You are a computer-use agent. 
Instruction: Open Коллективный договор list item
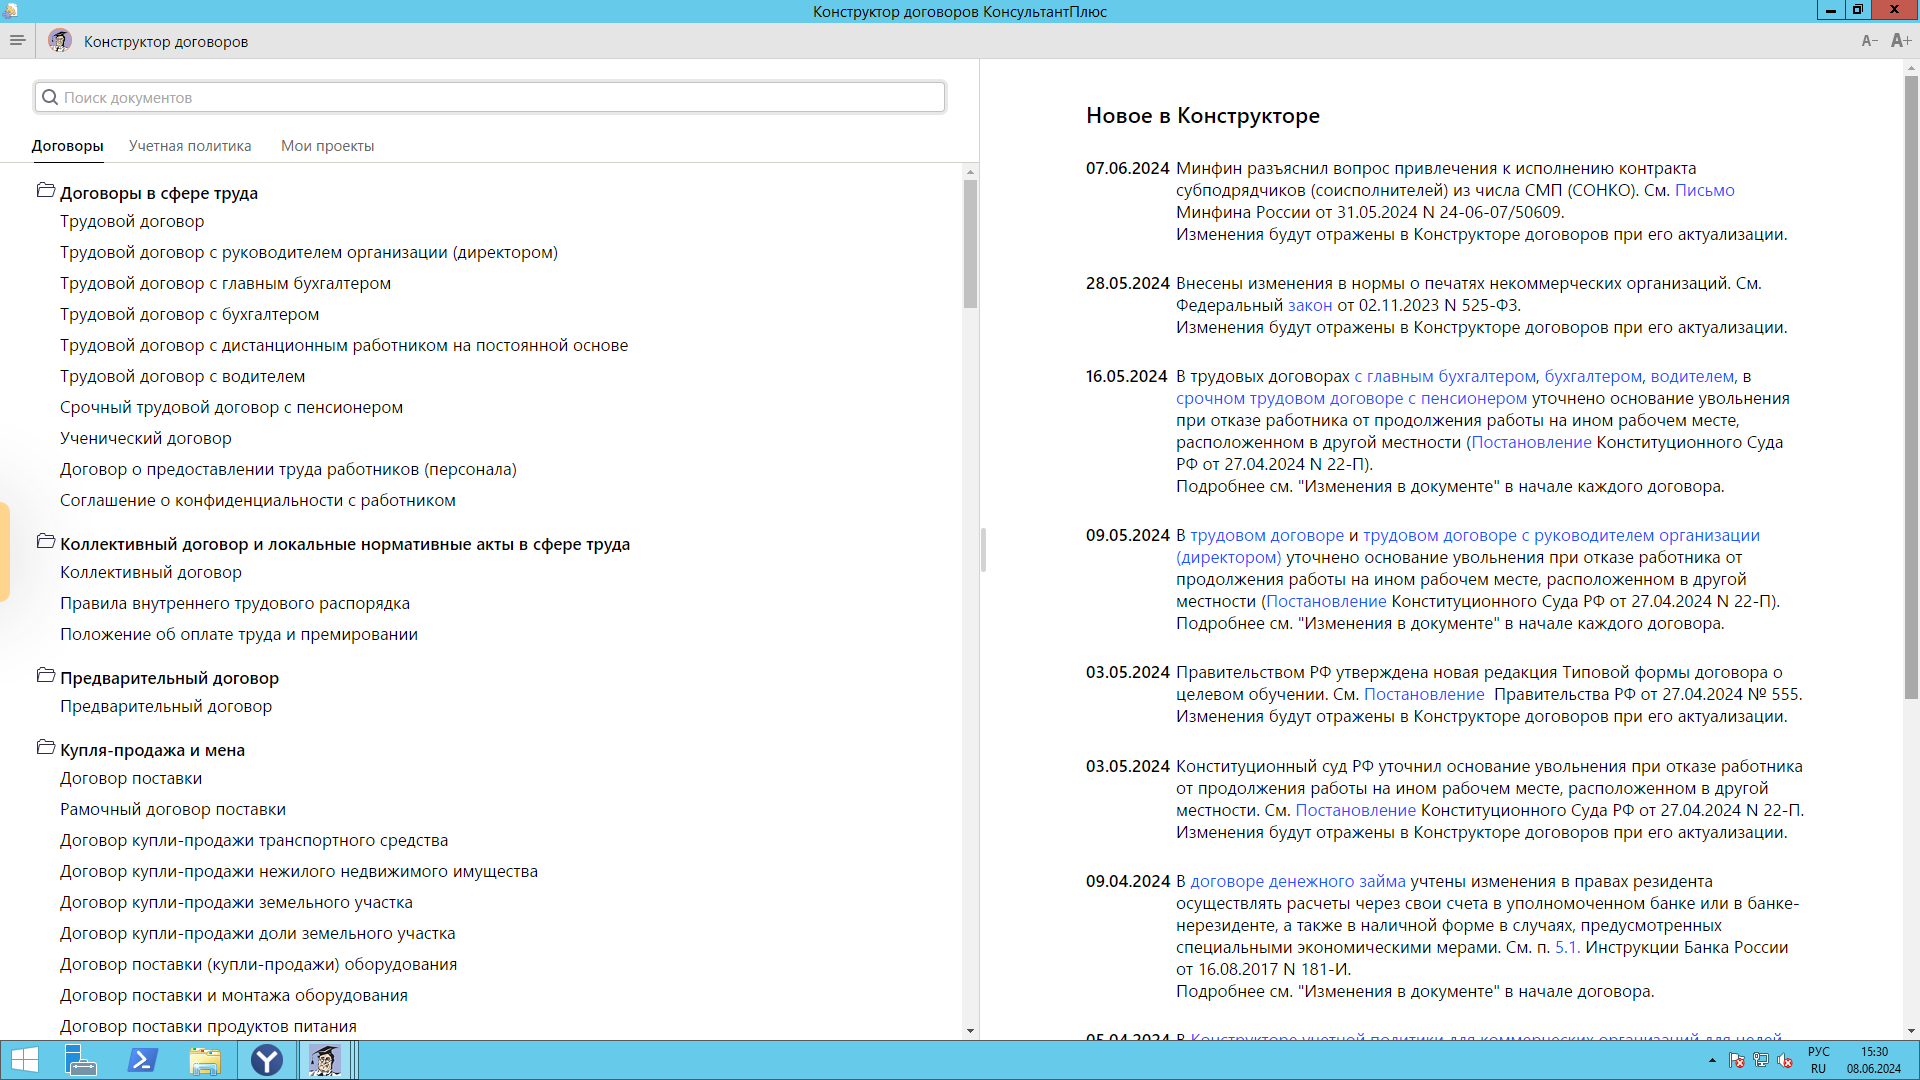(x=151, y=572)
